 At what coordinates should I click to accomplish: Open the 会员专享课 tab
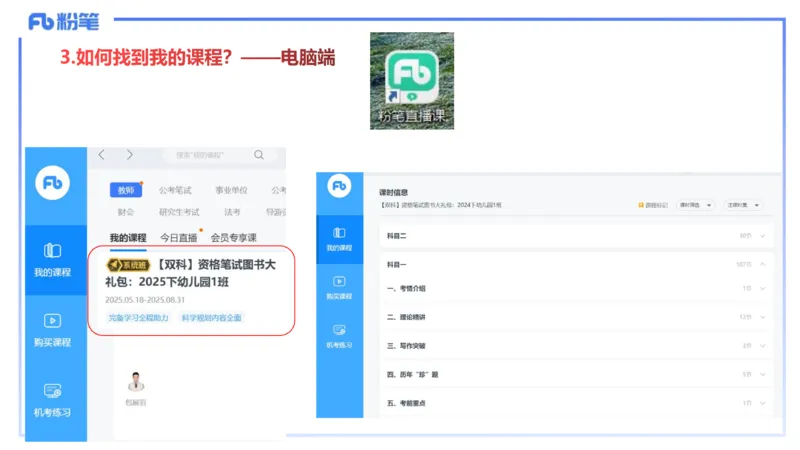234,238
